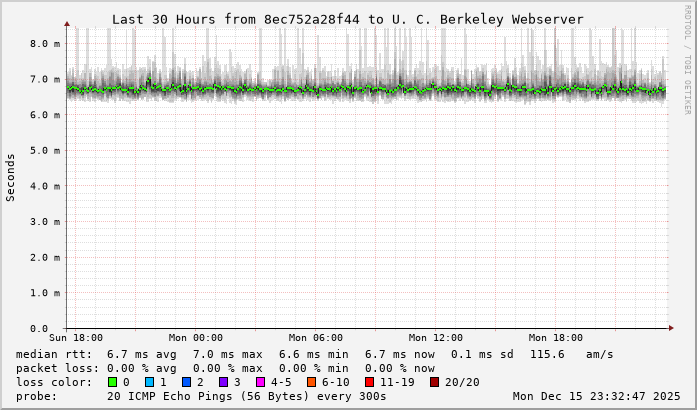697x410 pixels.
Task: Click the graph title mentioning Berkeley Webserver
Action: coord(347,19)
